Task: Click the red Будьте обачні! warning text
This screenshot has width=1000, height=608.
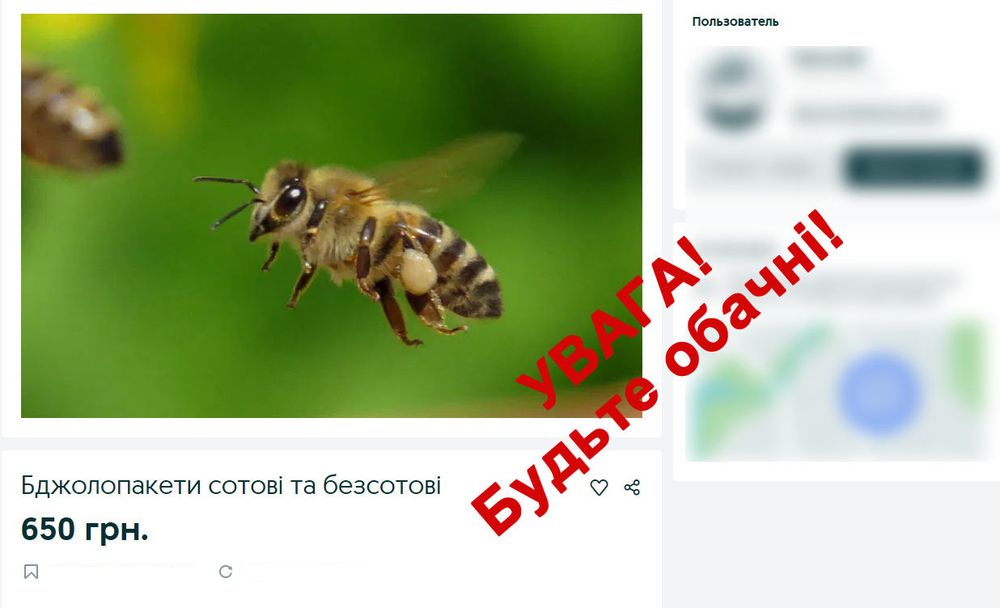Action: [x=657, y=372]
